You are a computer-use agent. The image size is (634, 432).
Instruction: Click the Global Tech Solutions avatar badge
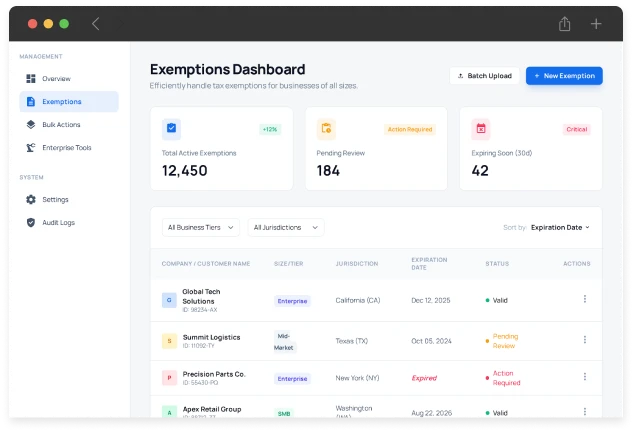pos(169,300)
